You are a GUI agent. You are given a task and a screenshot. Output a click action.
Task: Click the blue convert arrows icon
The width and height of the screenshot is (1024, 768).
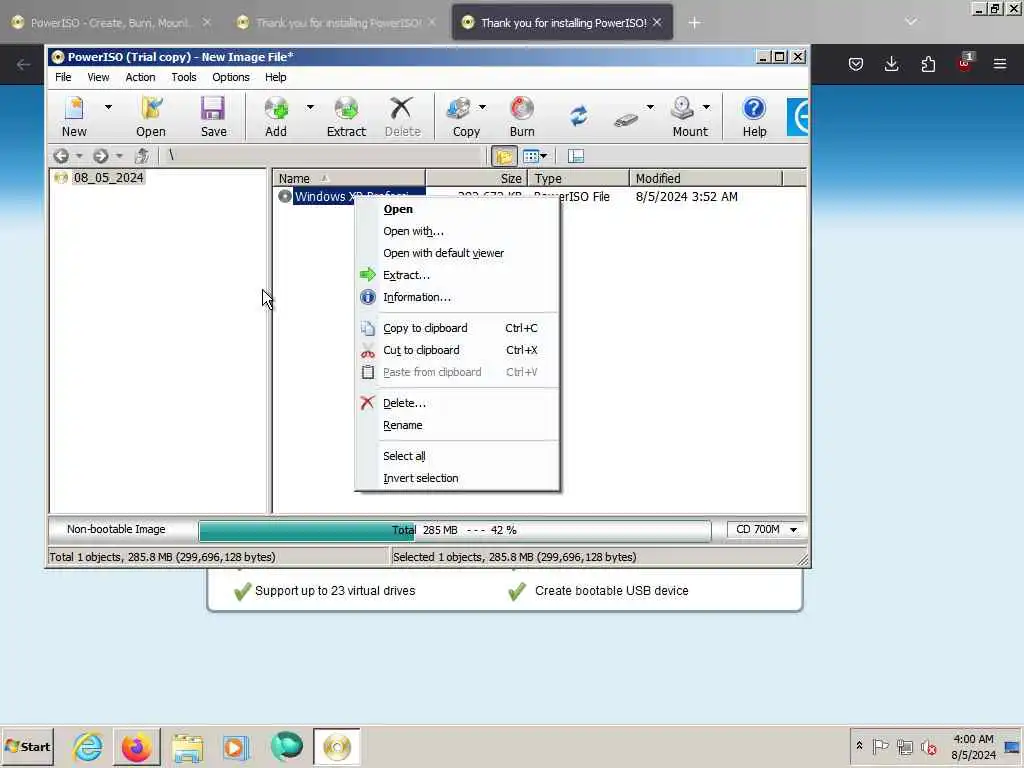point(578,116)
